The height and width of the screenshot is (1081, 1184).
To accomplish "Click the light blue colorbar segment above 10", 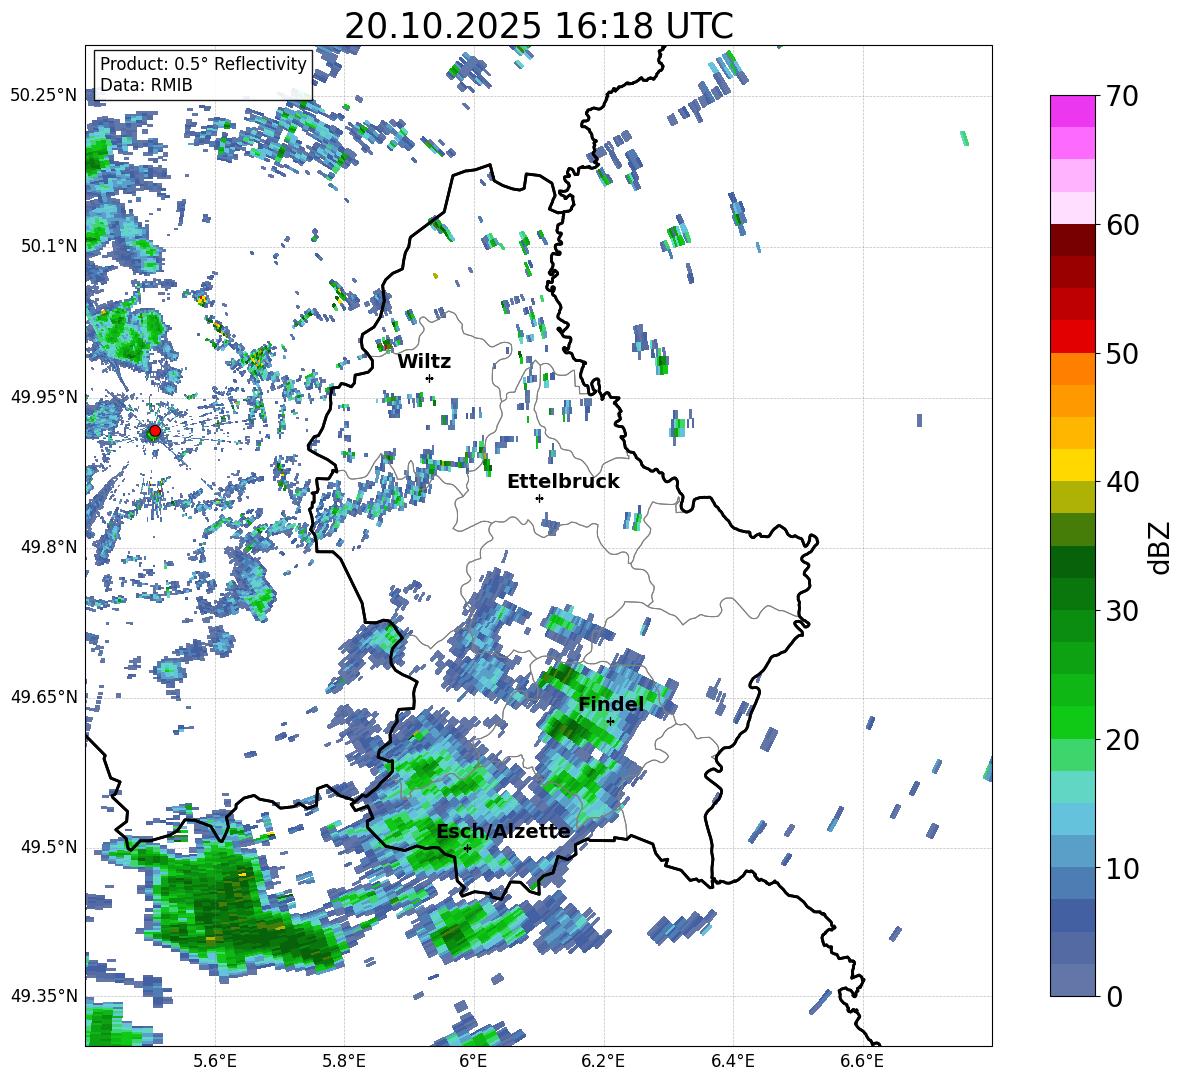I will click(x=1072, y=819).
